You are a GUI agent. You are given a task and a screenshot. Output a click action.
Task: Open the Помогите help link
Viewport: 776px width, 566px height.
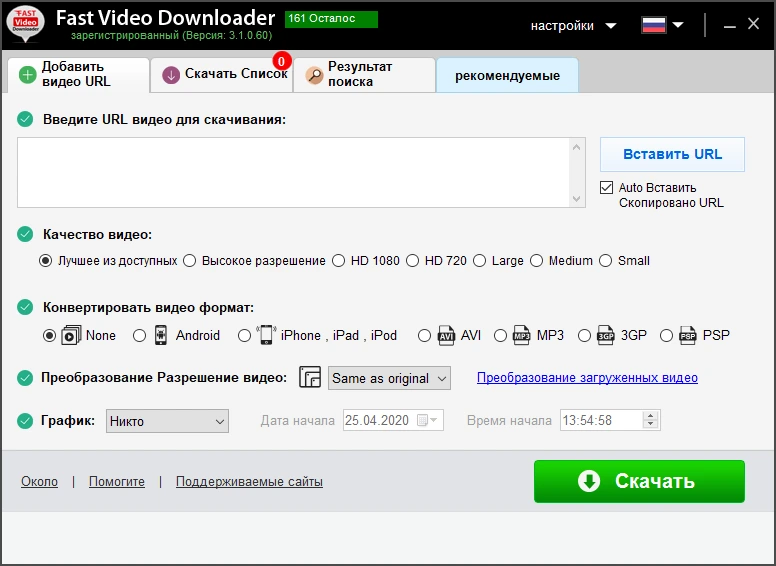117,481
